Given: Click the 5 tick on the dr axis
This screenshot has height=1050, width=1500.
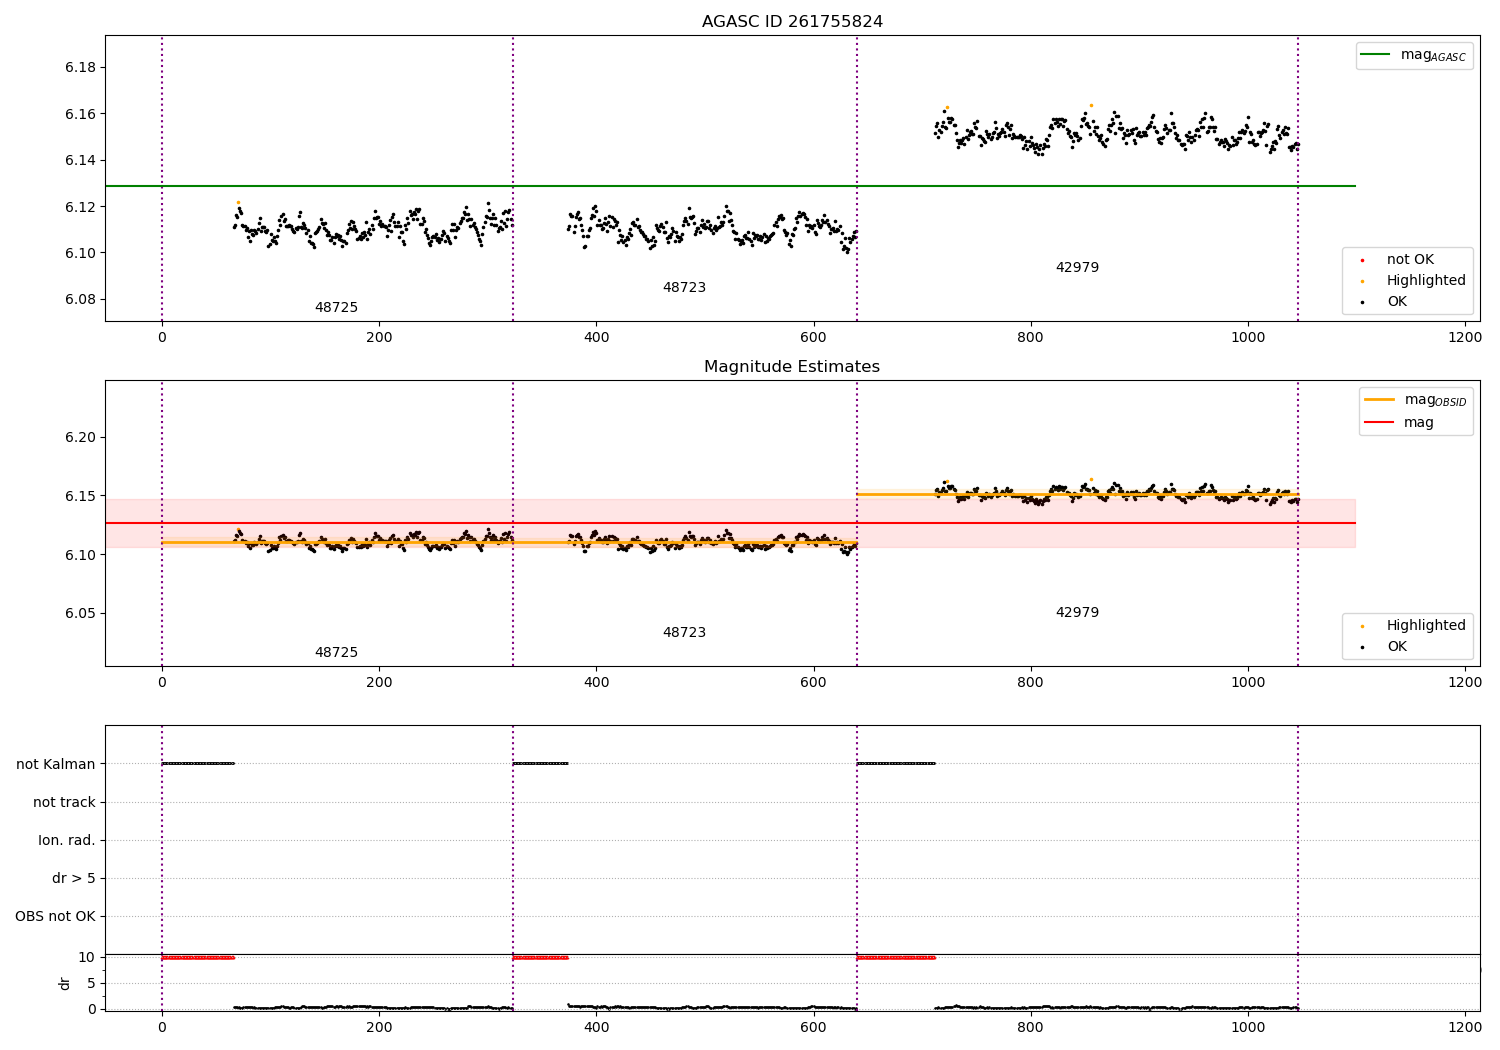Looking at the screenshot, I should pos(91,984).
